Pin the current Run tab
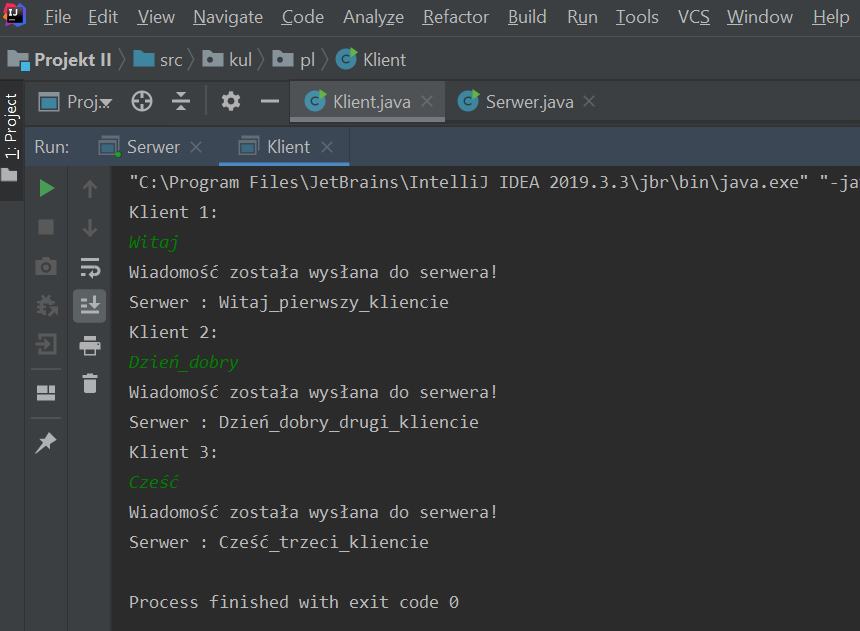 click(45, 442)
